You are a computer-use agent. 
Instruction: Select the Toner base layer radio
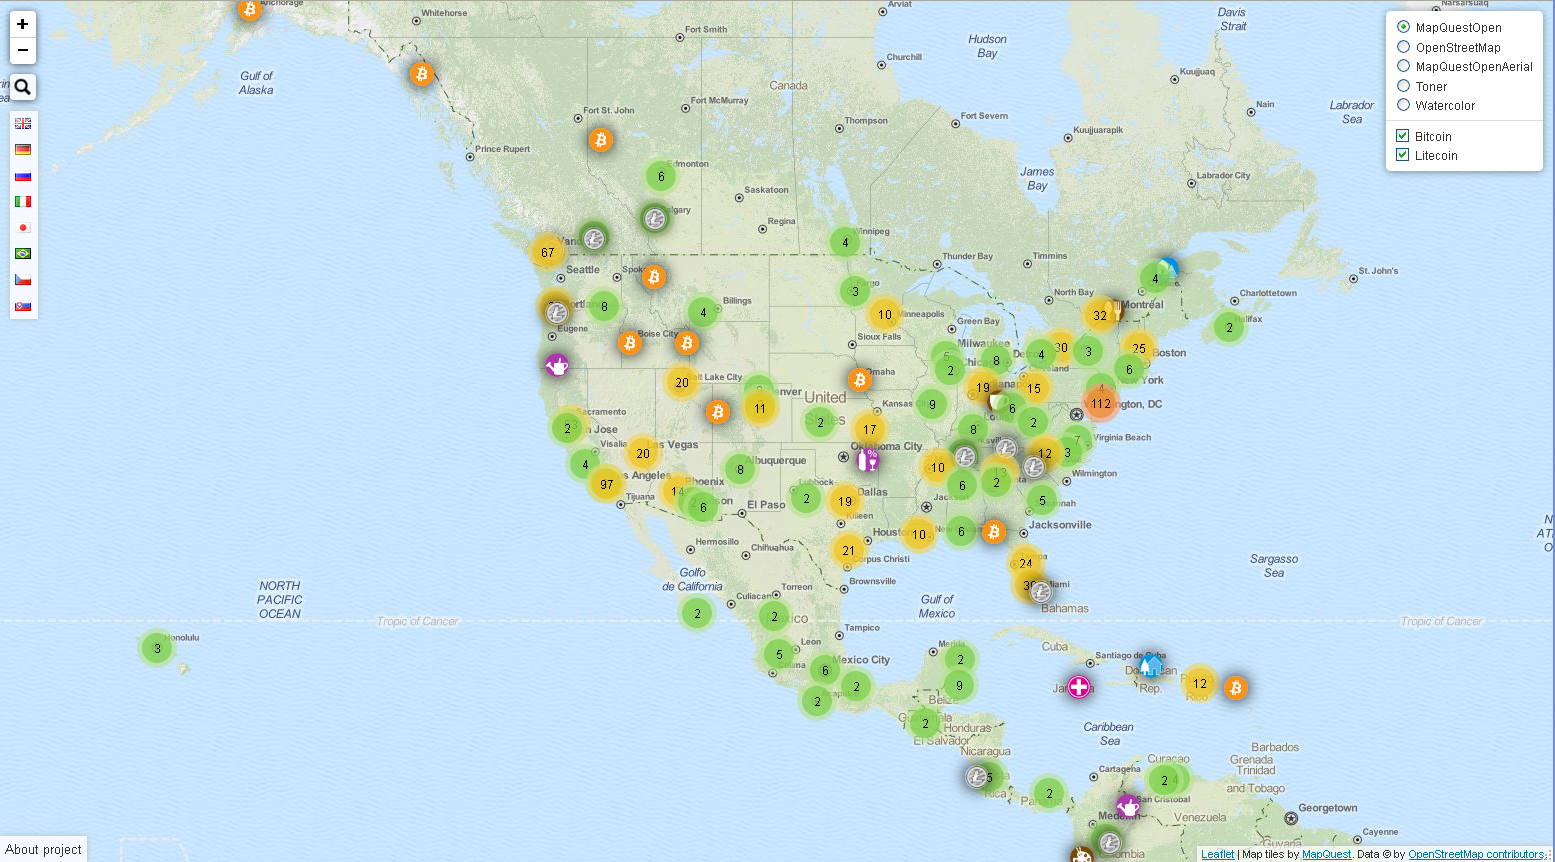tap(1403, 86)
